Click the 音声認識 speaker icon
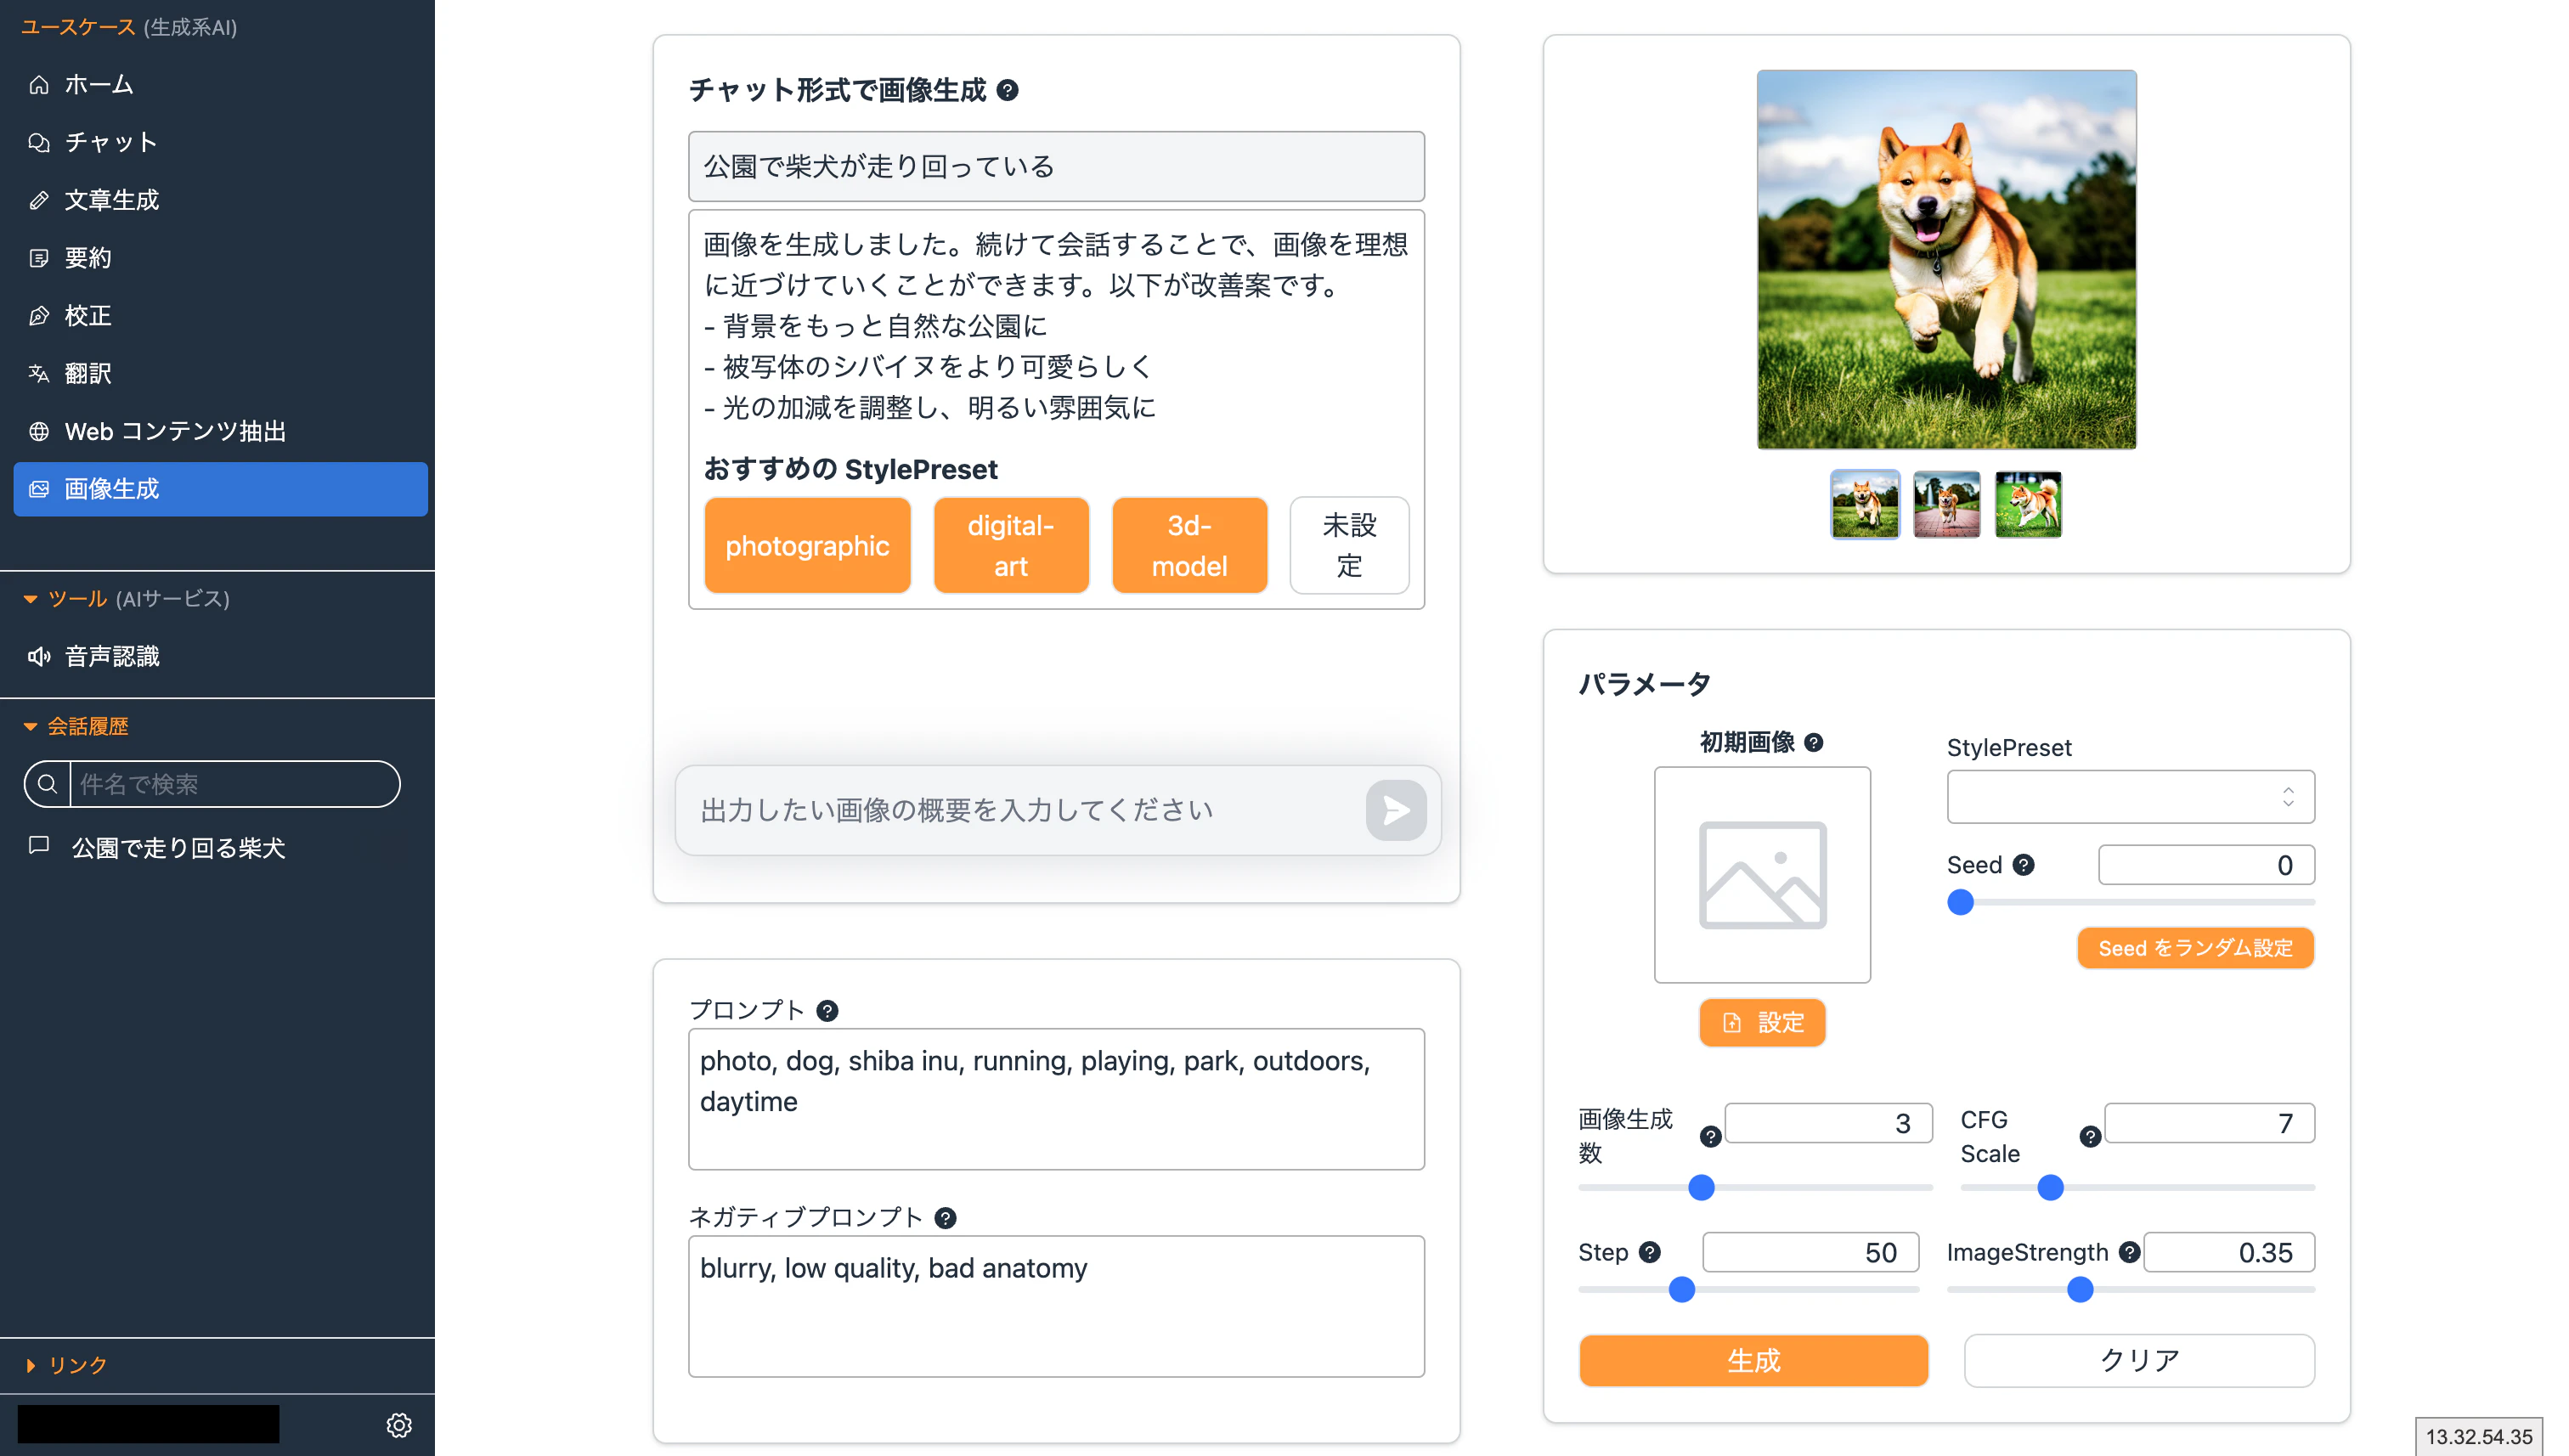This screenshot has width=2569, height=1456. click(x=39, y=657)
